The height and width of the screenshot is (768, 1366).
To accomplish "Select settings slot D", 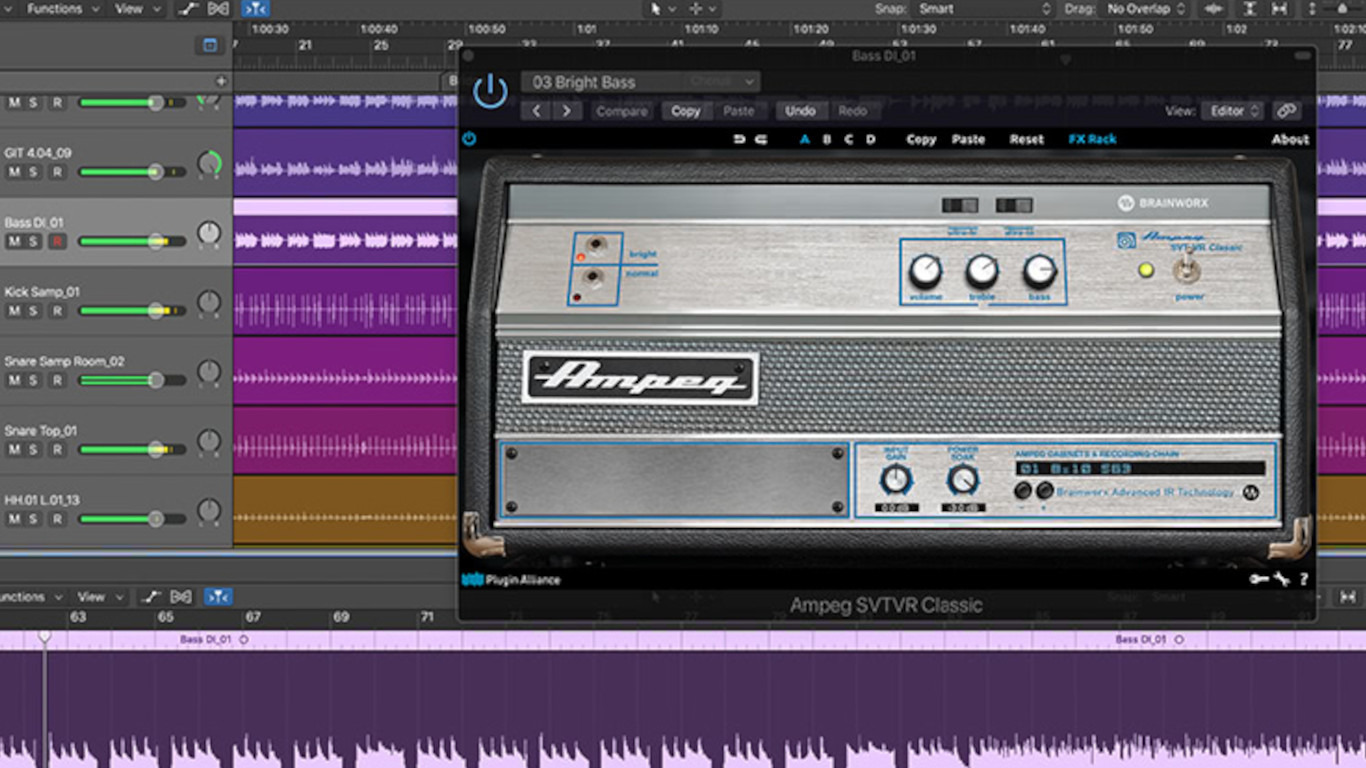I will coord(870,139).
